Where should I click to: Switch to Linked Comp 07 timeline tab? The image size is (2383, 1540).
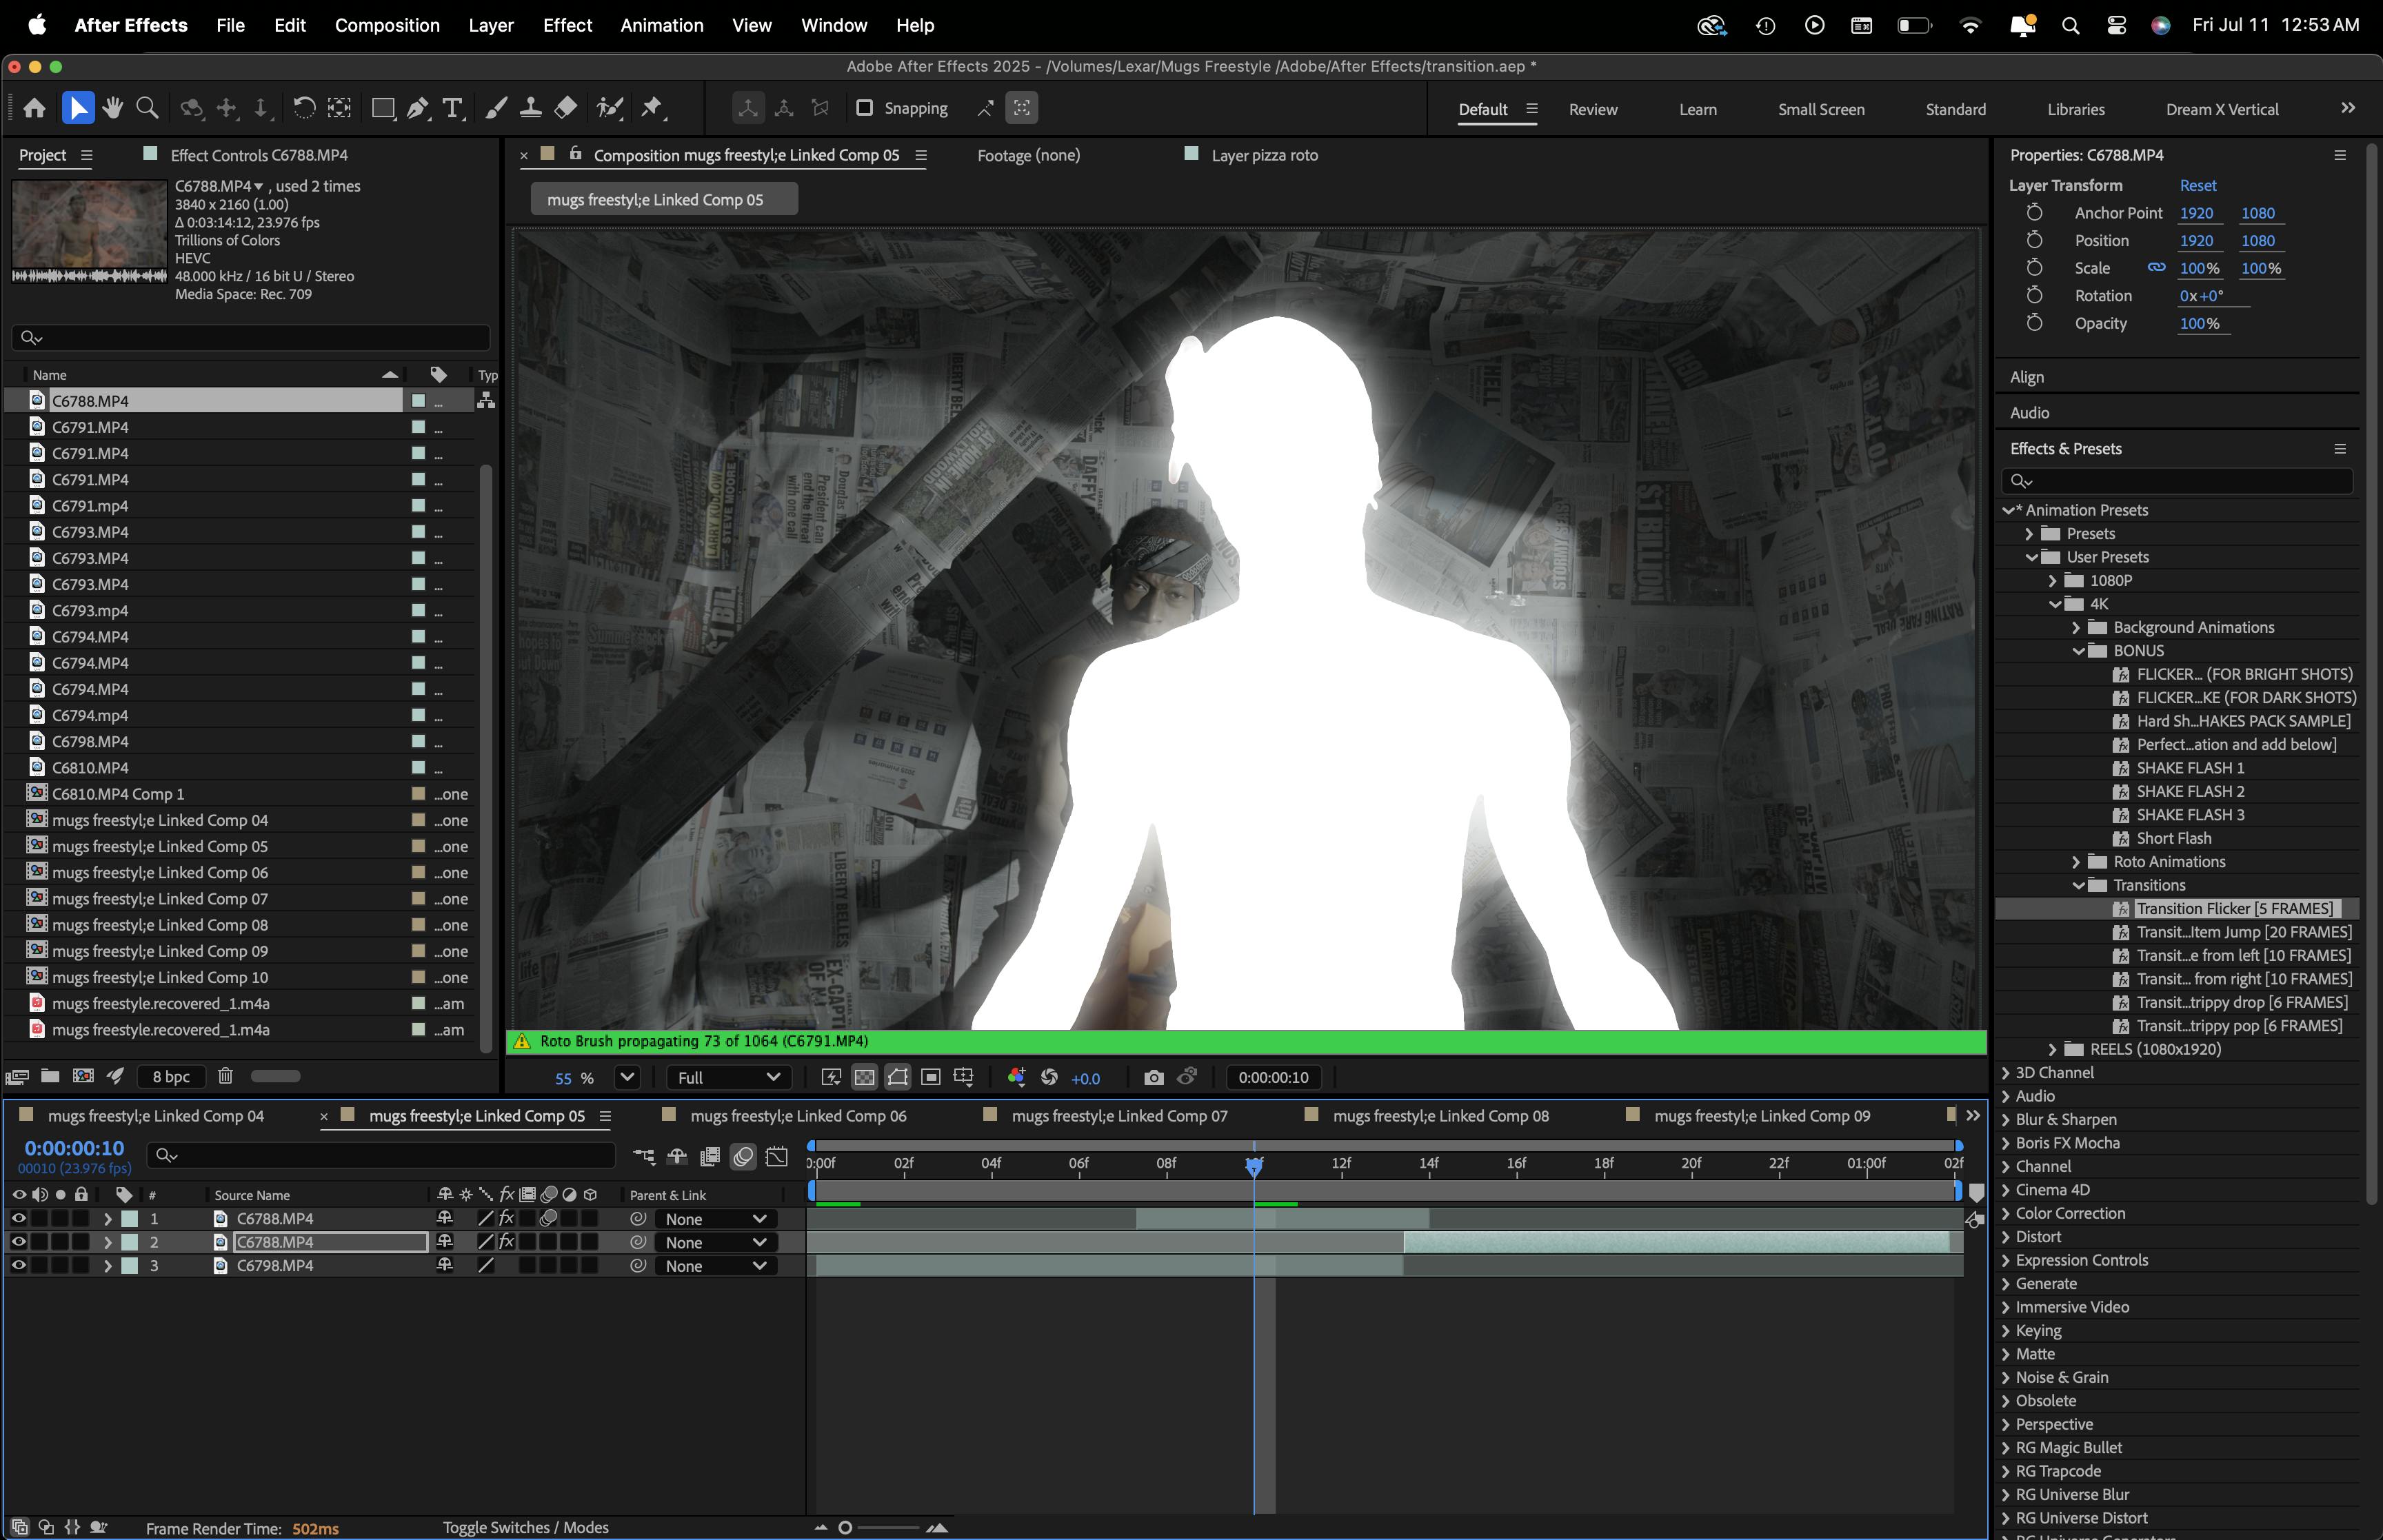(x=1118, y=1116)
